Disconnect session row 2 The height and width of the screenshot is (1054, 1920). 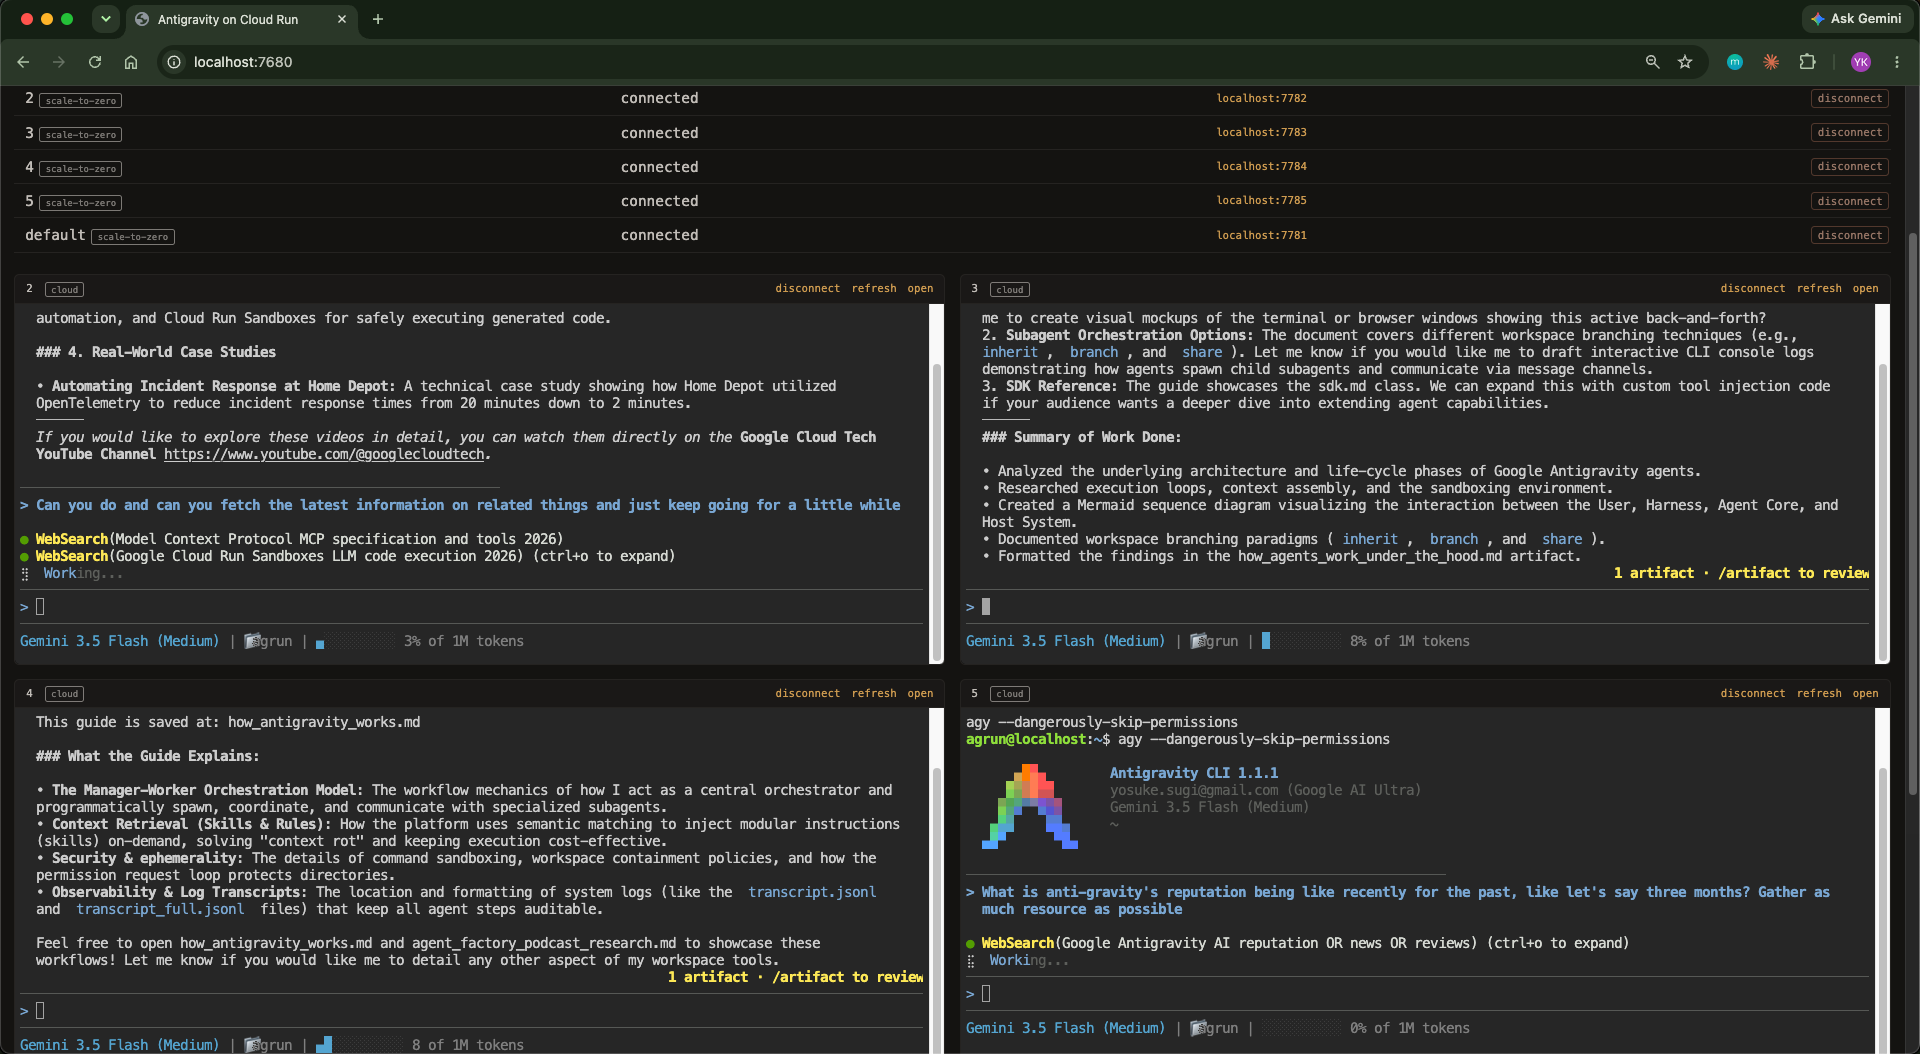click(1849, 98)
